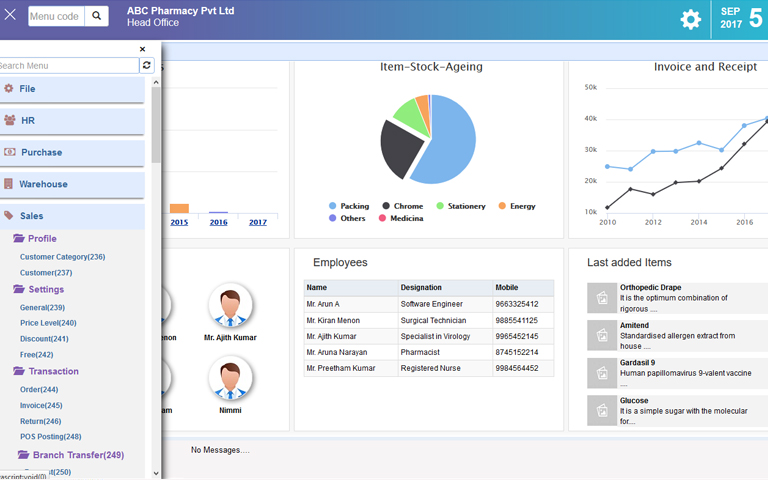
Task: Open Return(246) transaction entry
Action: click(x=41, y=421)
